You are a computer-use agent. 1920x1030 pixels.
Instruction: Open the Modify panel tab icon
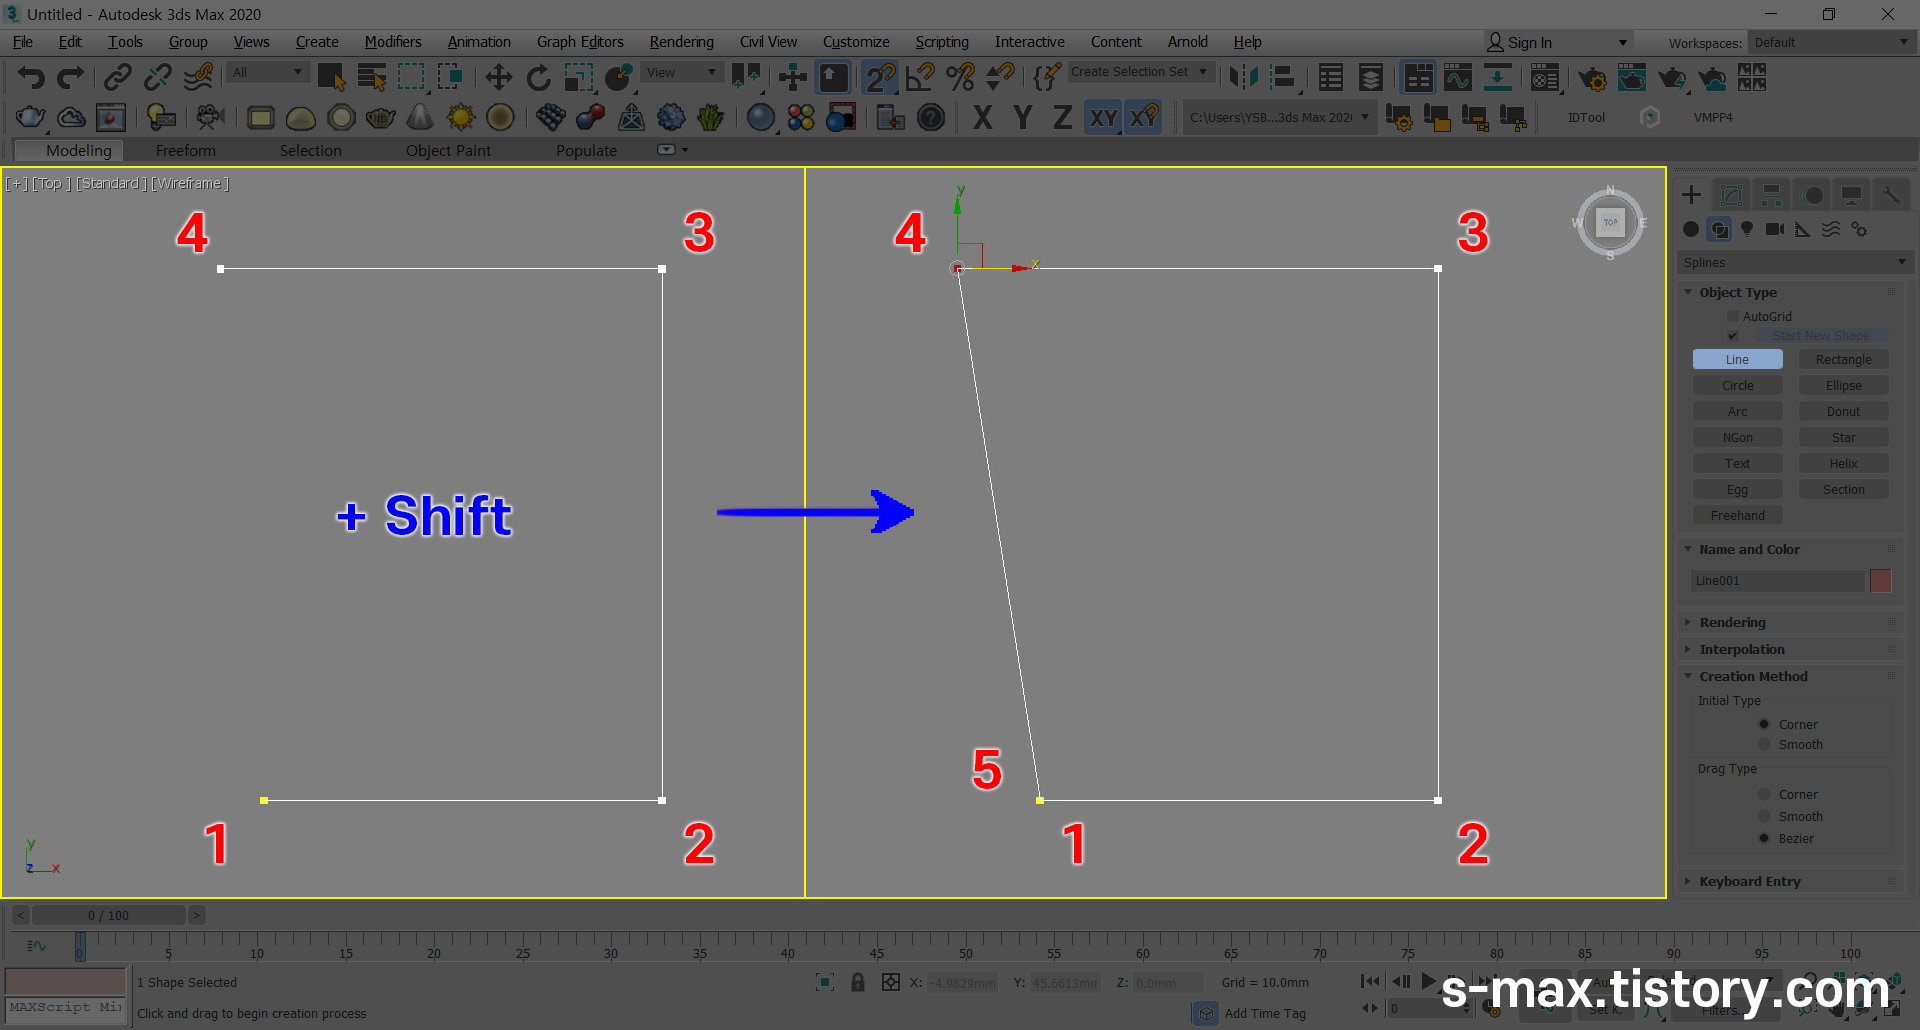click(1731, 195)
